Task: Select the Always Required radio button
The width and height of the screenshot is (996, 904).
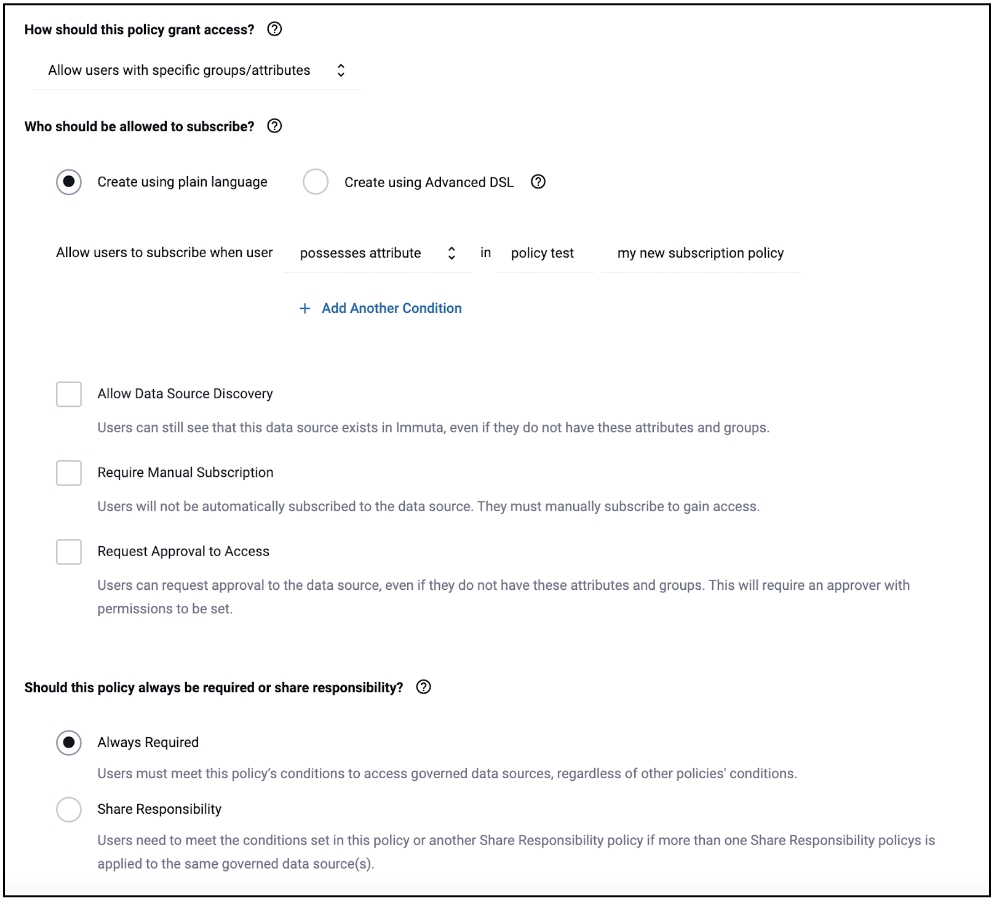Action: coord(69,743)
